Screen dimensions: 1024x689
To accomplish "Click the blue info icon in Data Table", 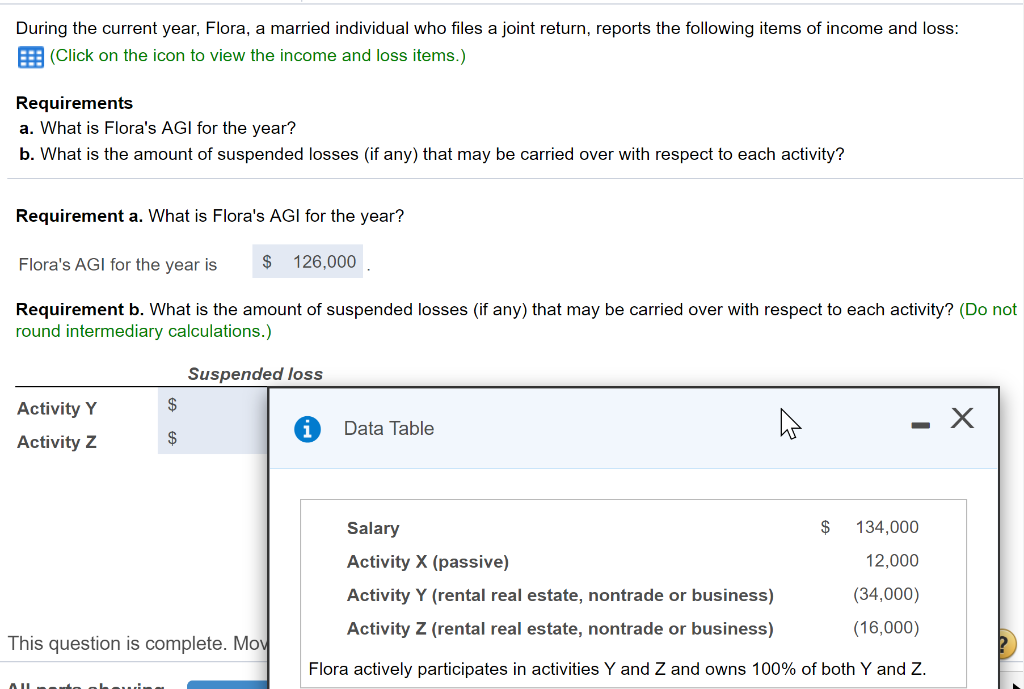I will point(308,429).
